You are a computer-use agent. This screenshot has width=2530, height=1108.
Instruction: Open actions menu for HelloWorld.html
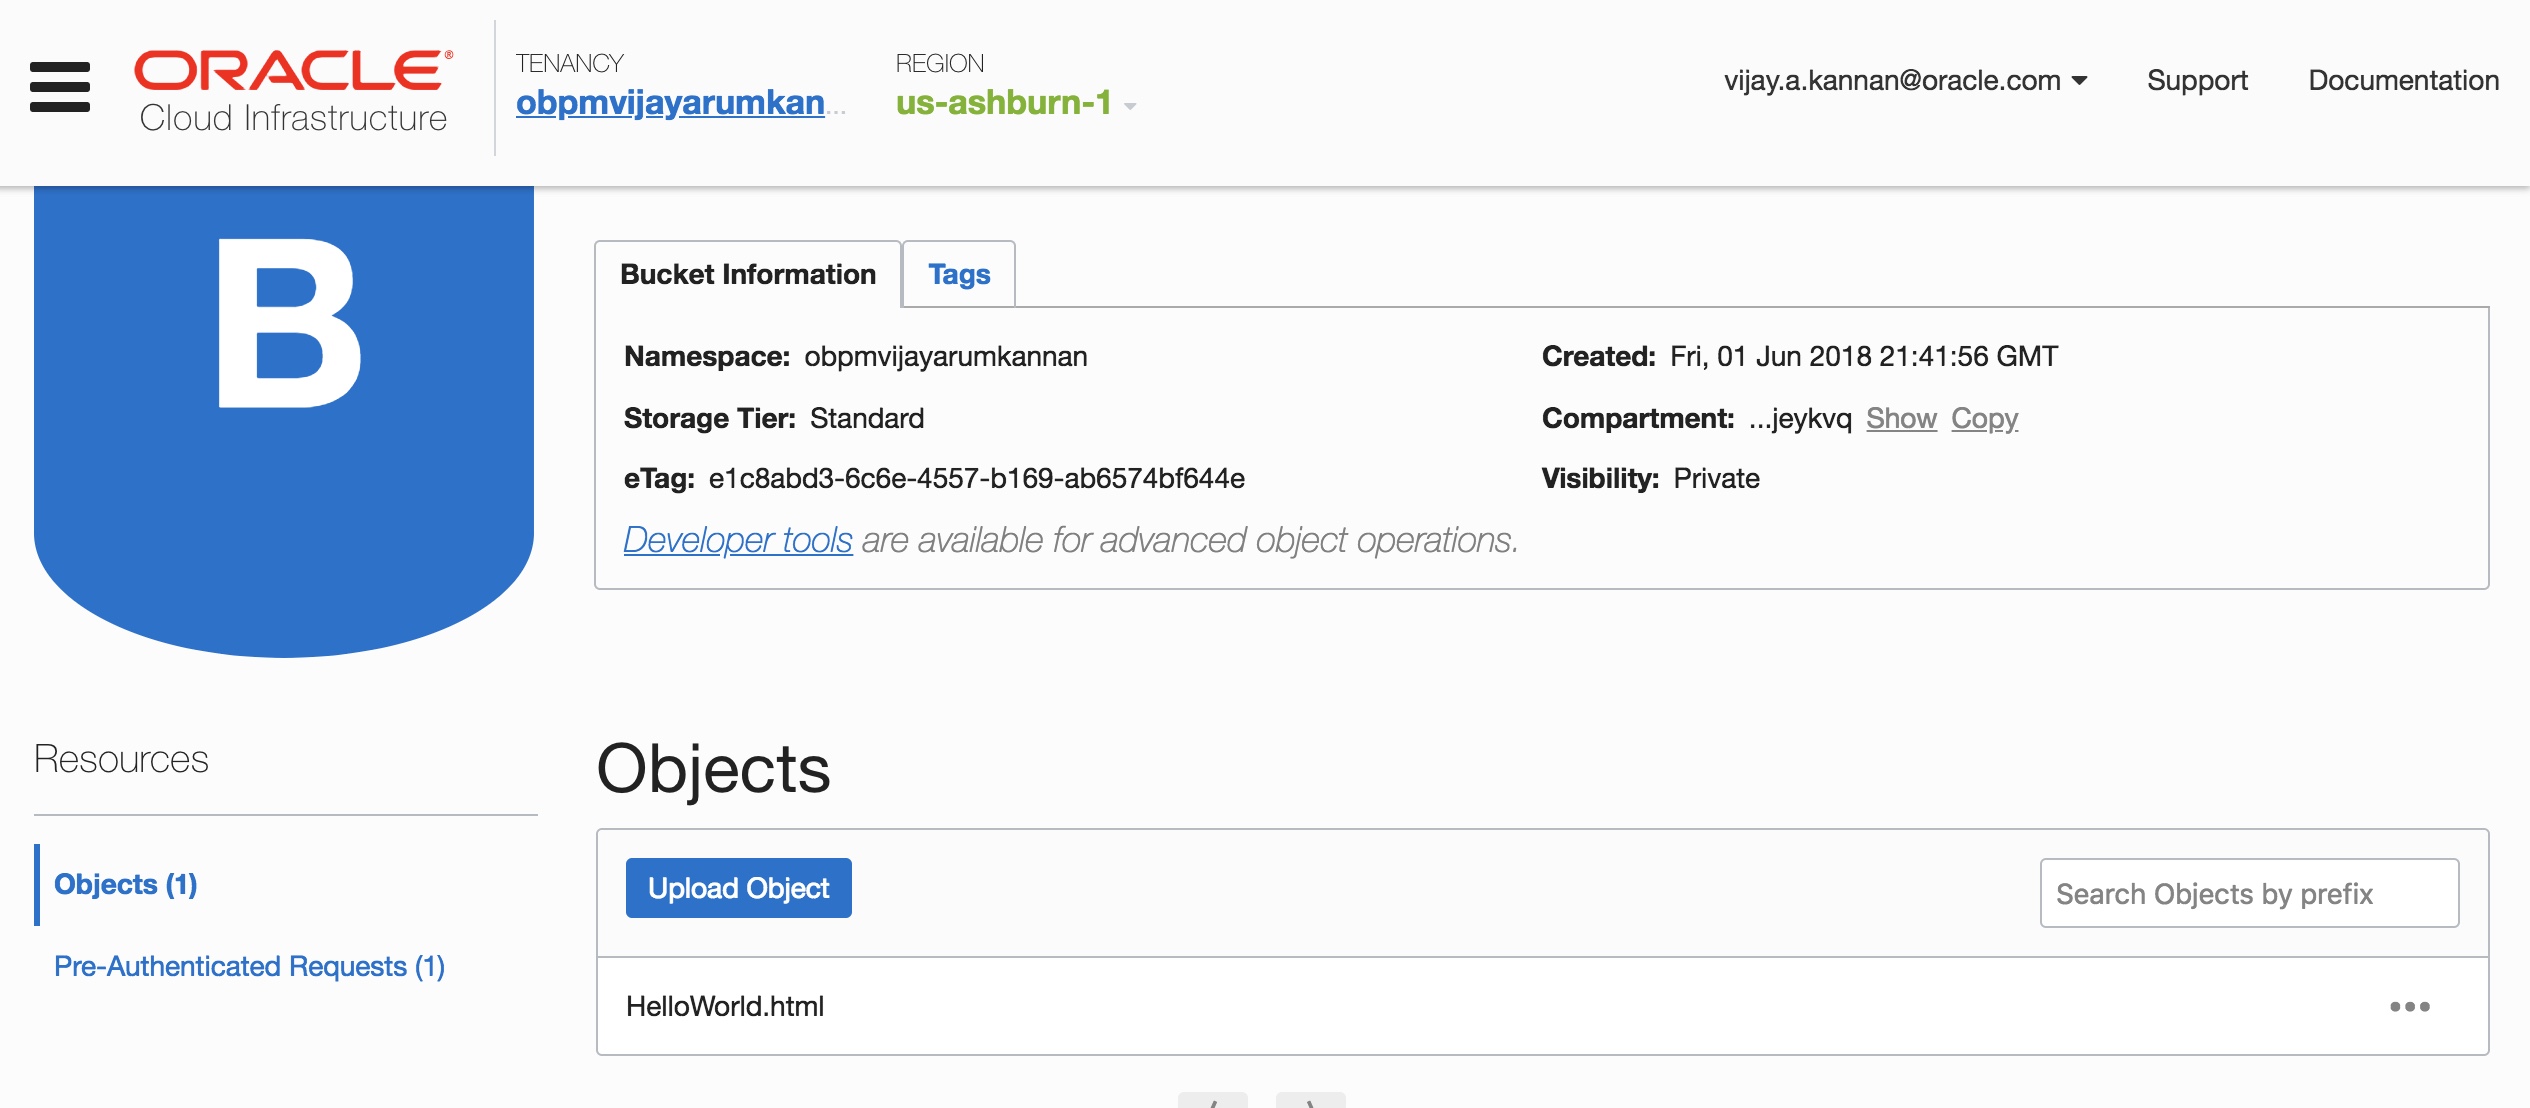(x=2409, y=1006)
